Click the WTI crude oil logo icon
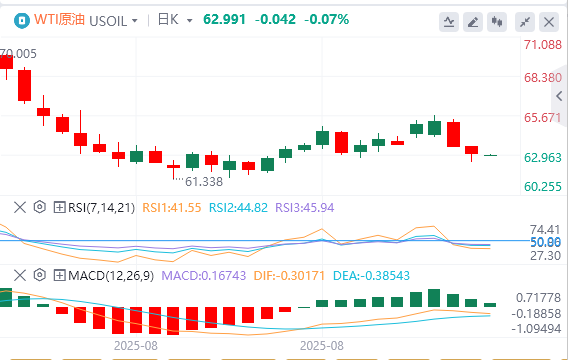This screenshot has width=568, height=360. 22,21
